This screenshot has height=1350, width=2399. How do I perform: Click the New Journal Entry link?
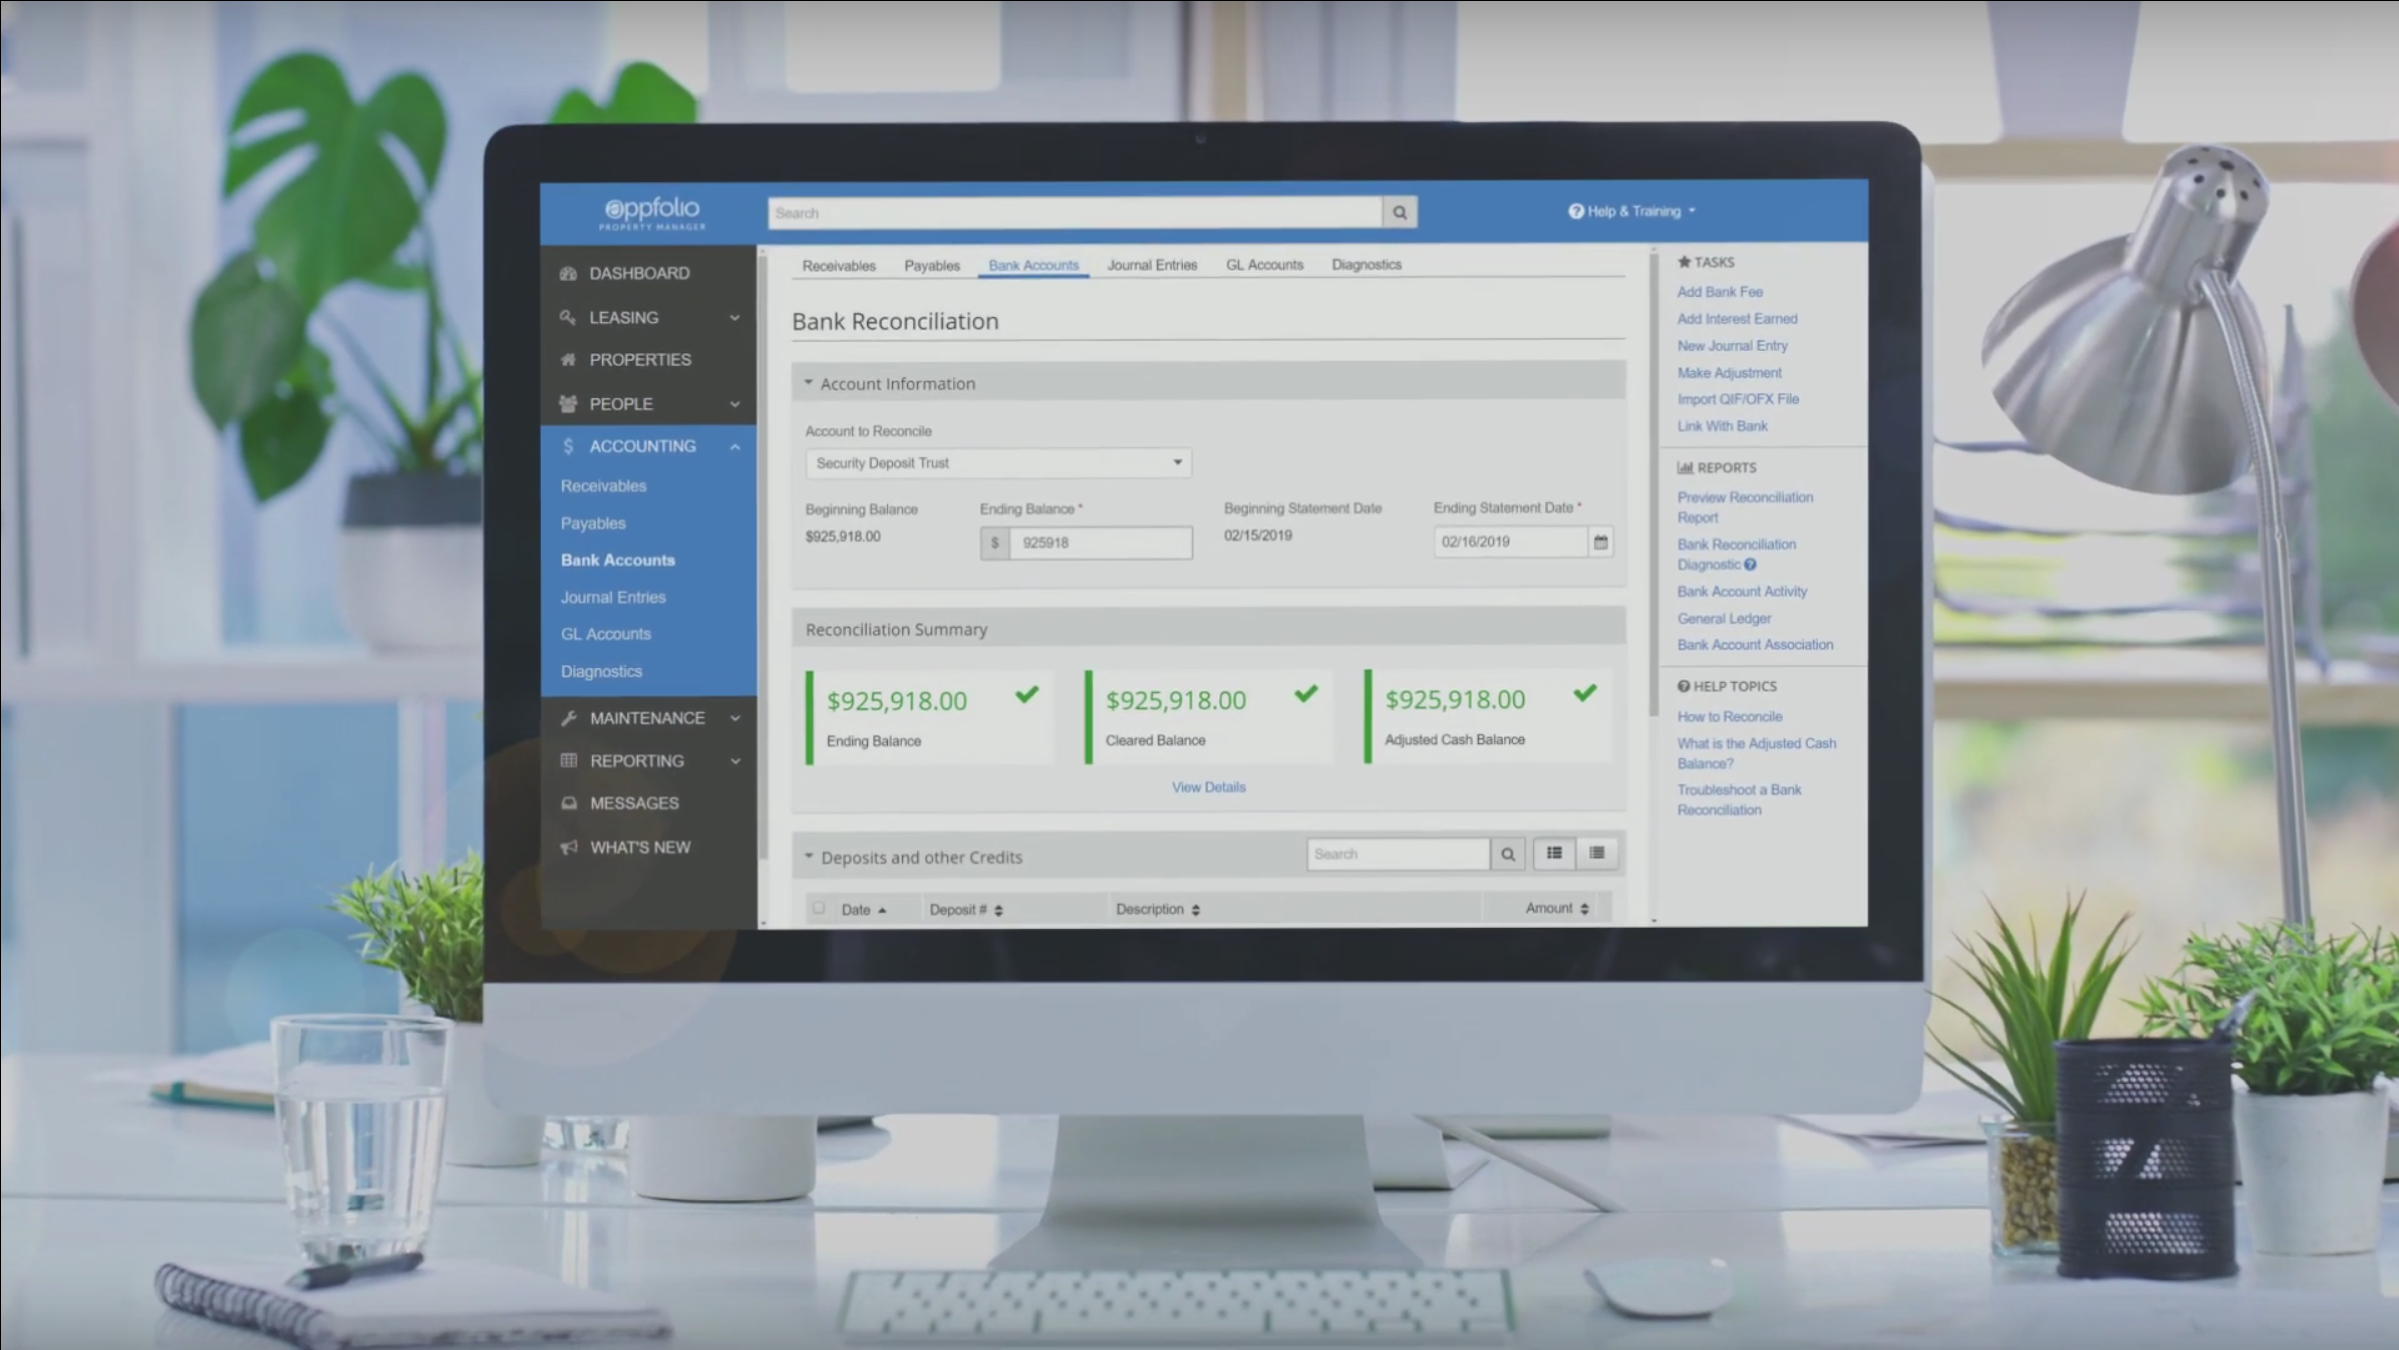pos(1732,346)
